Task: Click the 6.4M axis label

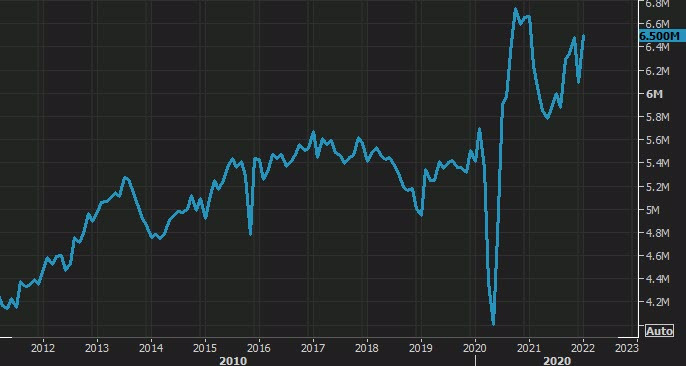Action: (x=657, y=46)
